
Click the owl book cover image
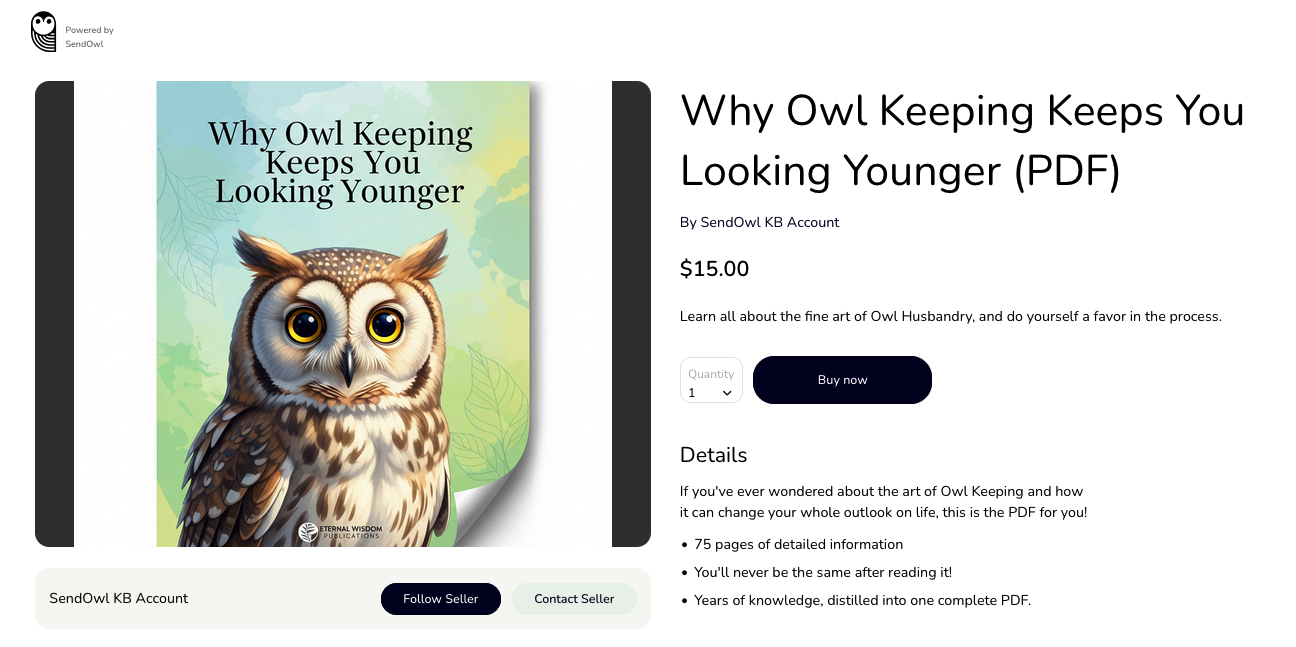coord(343,314)
